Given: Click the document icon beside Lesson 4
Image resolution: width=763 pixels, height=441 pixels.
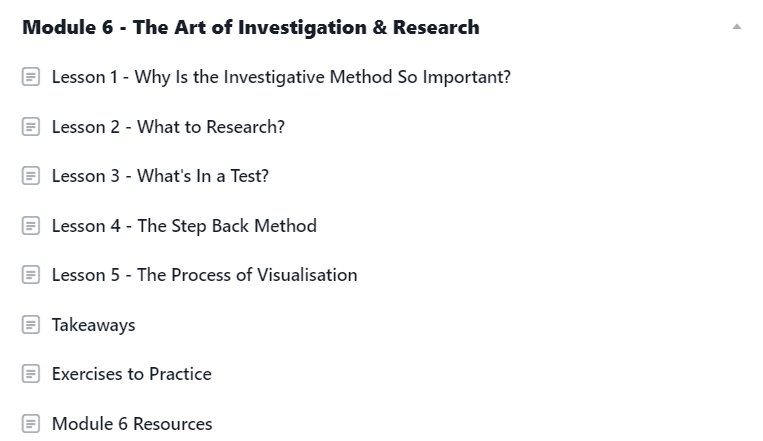Looking at the screenshot, I should [x=31, y=226].
